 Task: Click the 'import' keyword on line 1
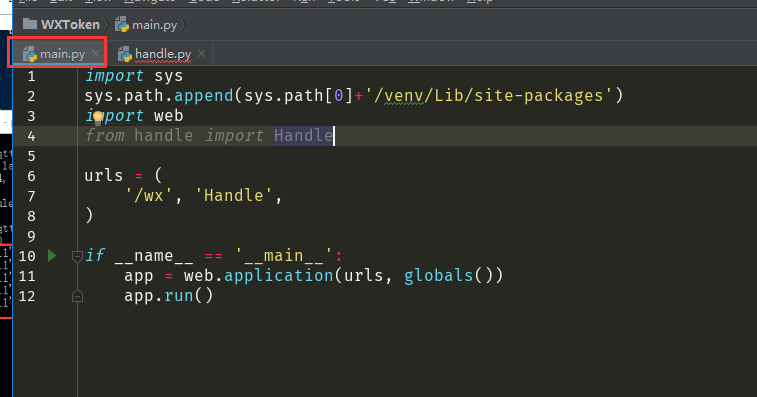pos(114,76)
